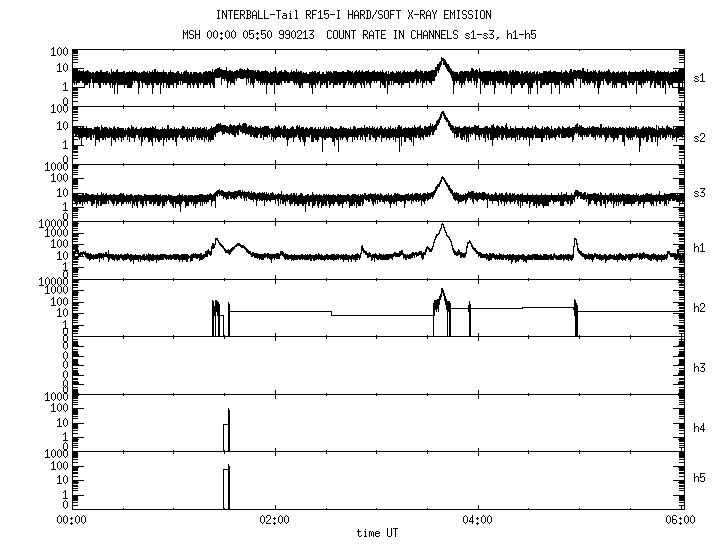Click the h3 channel label
This screenshot has width=720, height=550.
coord(699,368)
